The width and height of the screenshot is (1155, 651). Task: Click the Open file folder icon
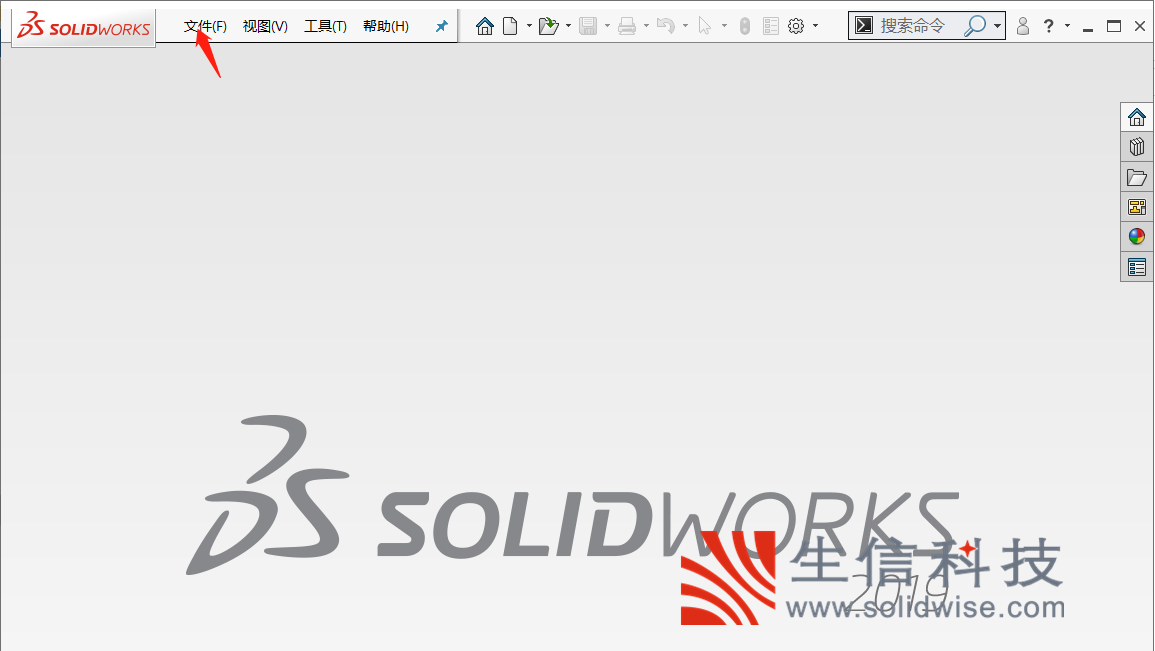point(548,27)
